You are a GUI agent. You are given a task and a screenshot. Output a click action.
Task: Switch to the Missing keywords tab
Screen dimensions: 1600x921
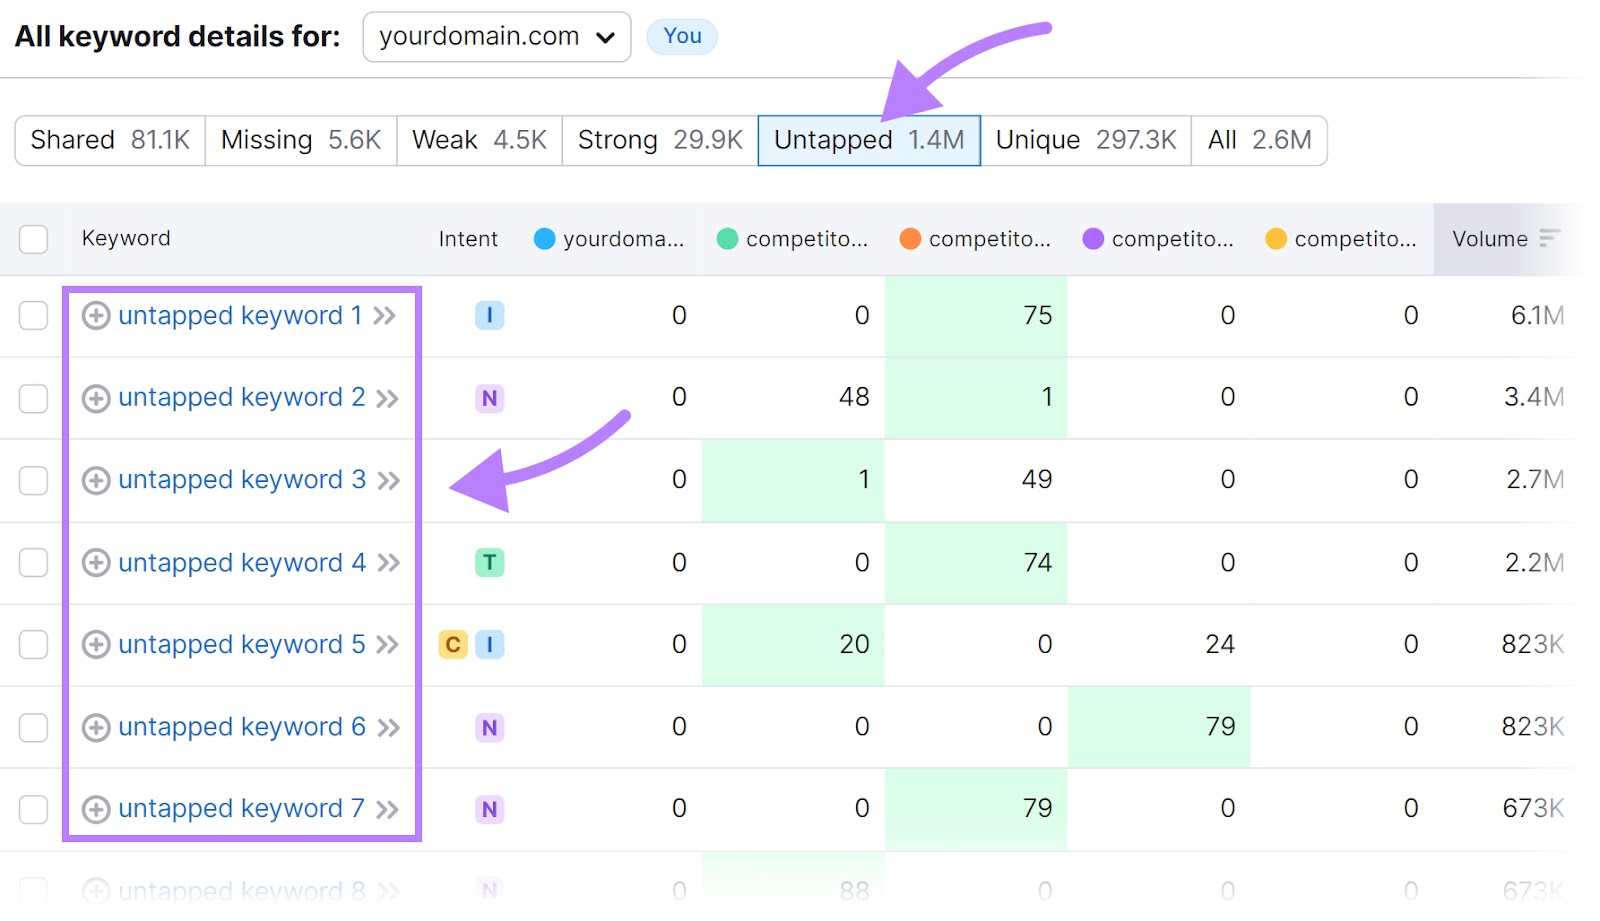coord(298,140)
